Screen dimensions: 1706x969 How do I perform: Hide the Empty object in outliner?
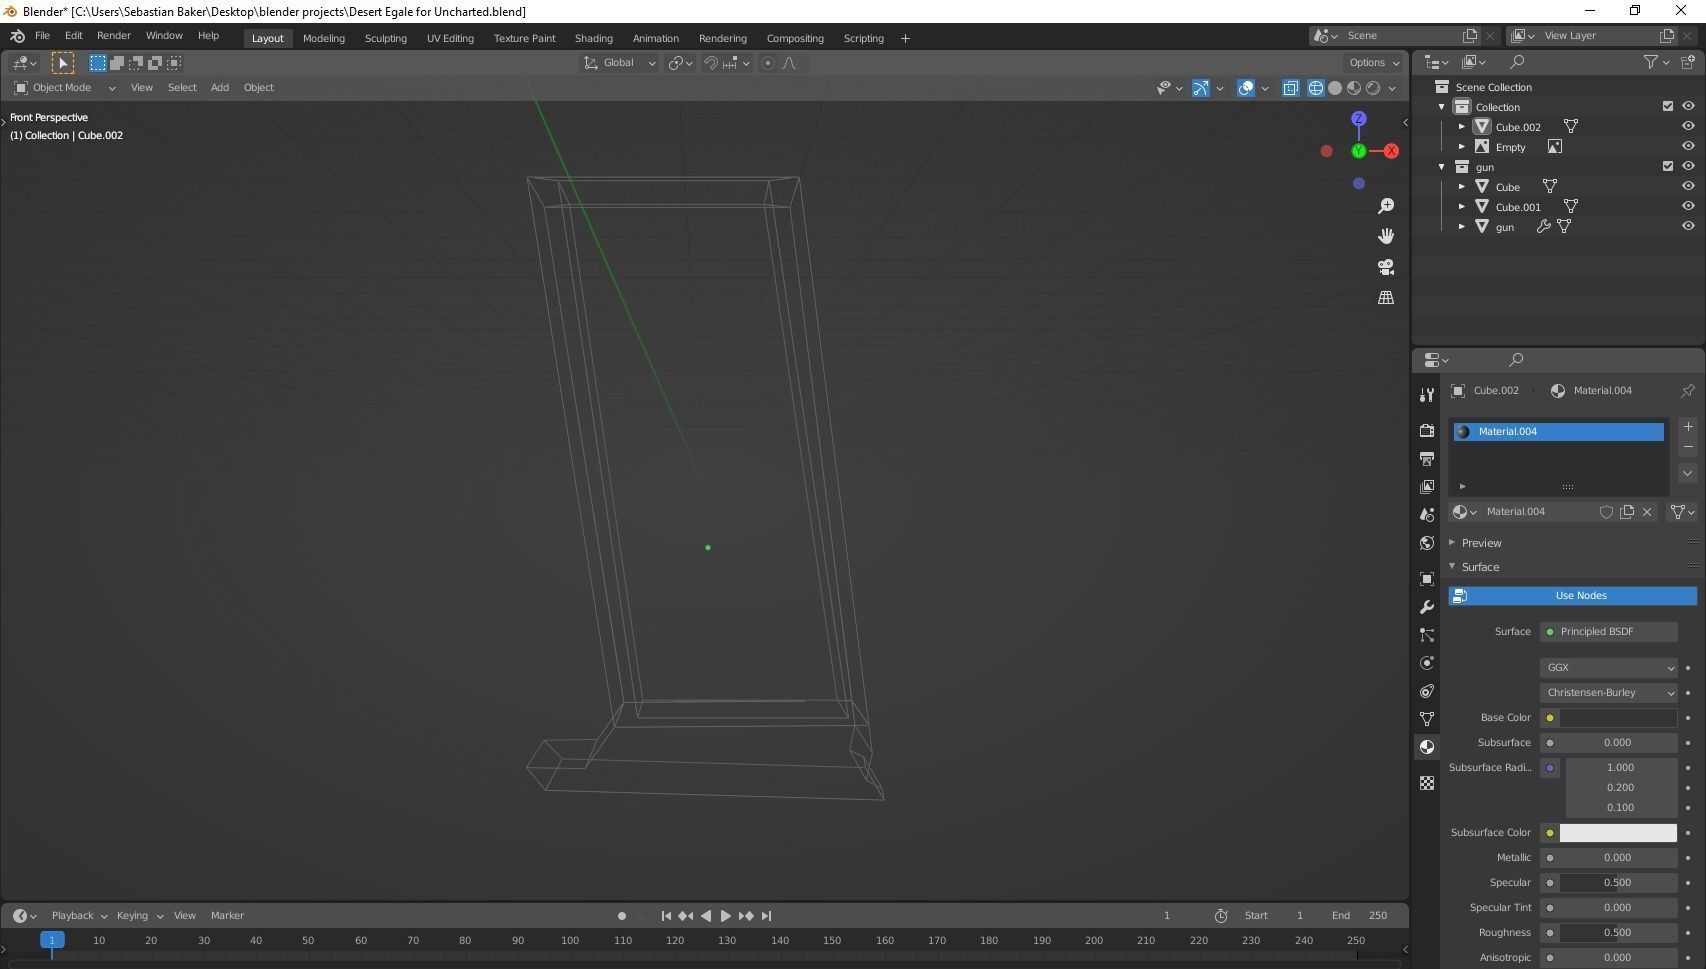coord(1688,147)
